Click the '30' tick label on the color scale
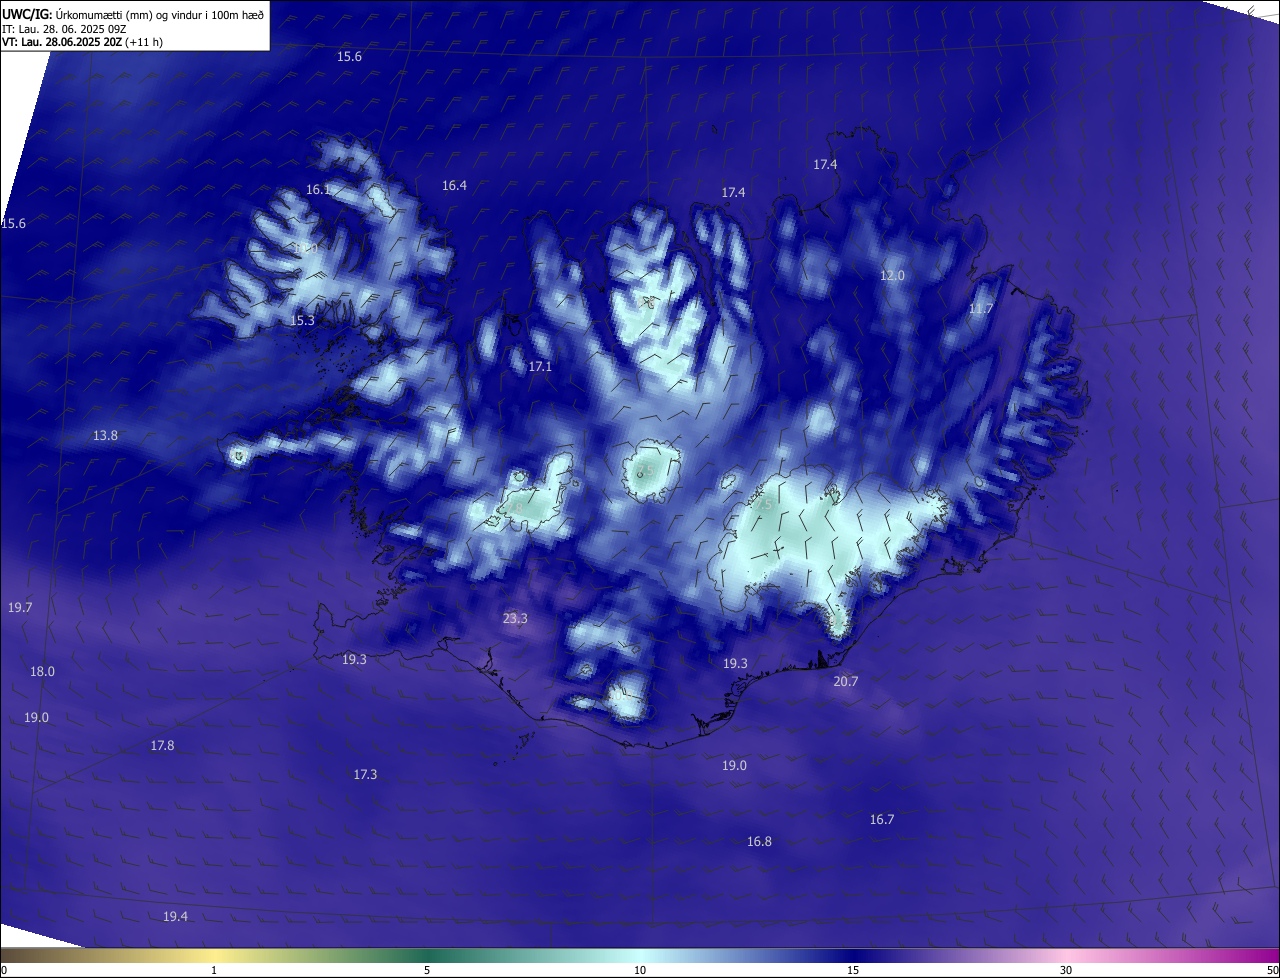The width and height of the screenshot is (1280, 978). pyautogui.click(x=1066, y=970)
